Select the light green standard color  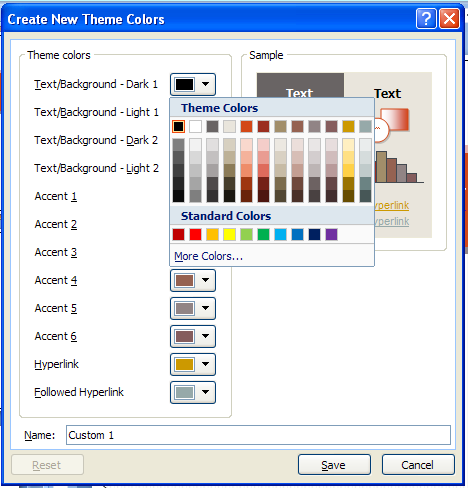coord(246,235)
